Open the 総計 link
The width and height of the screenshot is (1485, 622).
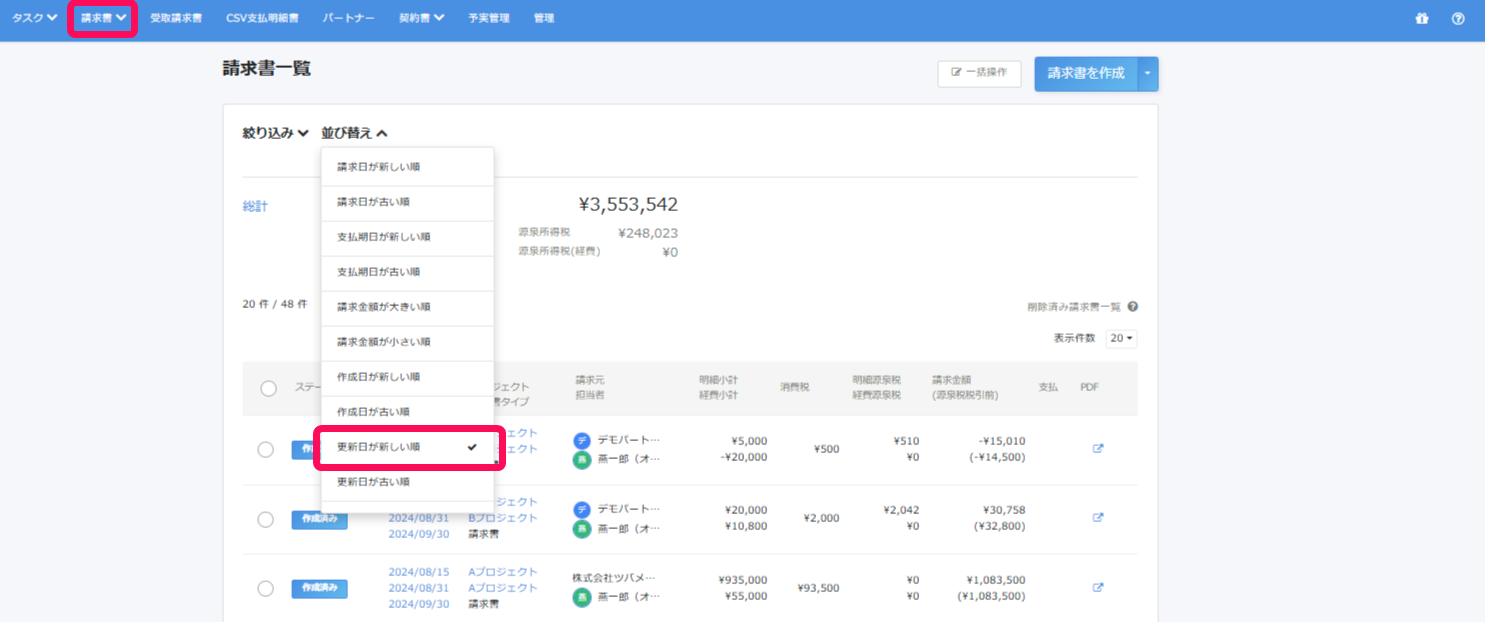(255, 206)
